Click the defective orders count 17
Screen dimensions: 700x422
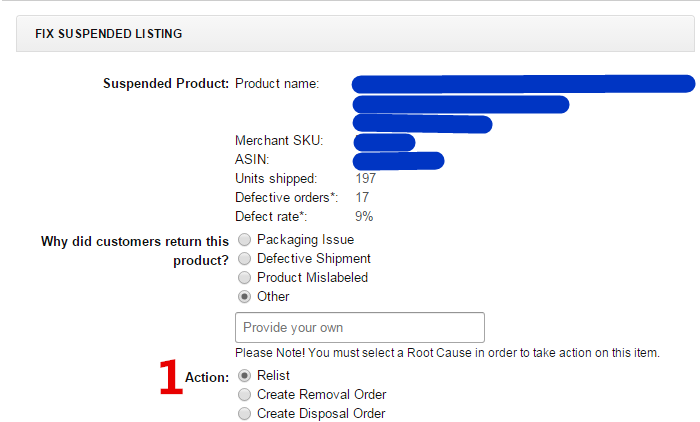tap(362, 197)
